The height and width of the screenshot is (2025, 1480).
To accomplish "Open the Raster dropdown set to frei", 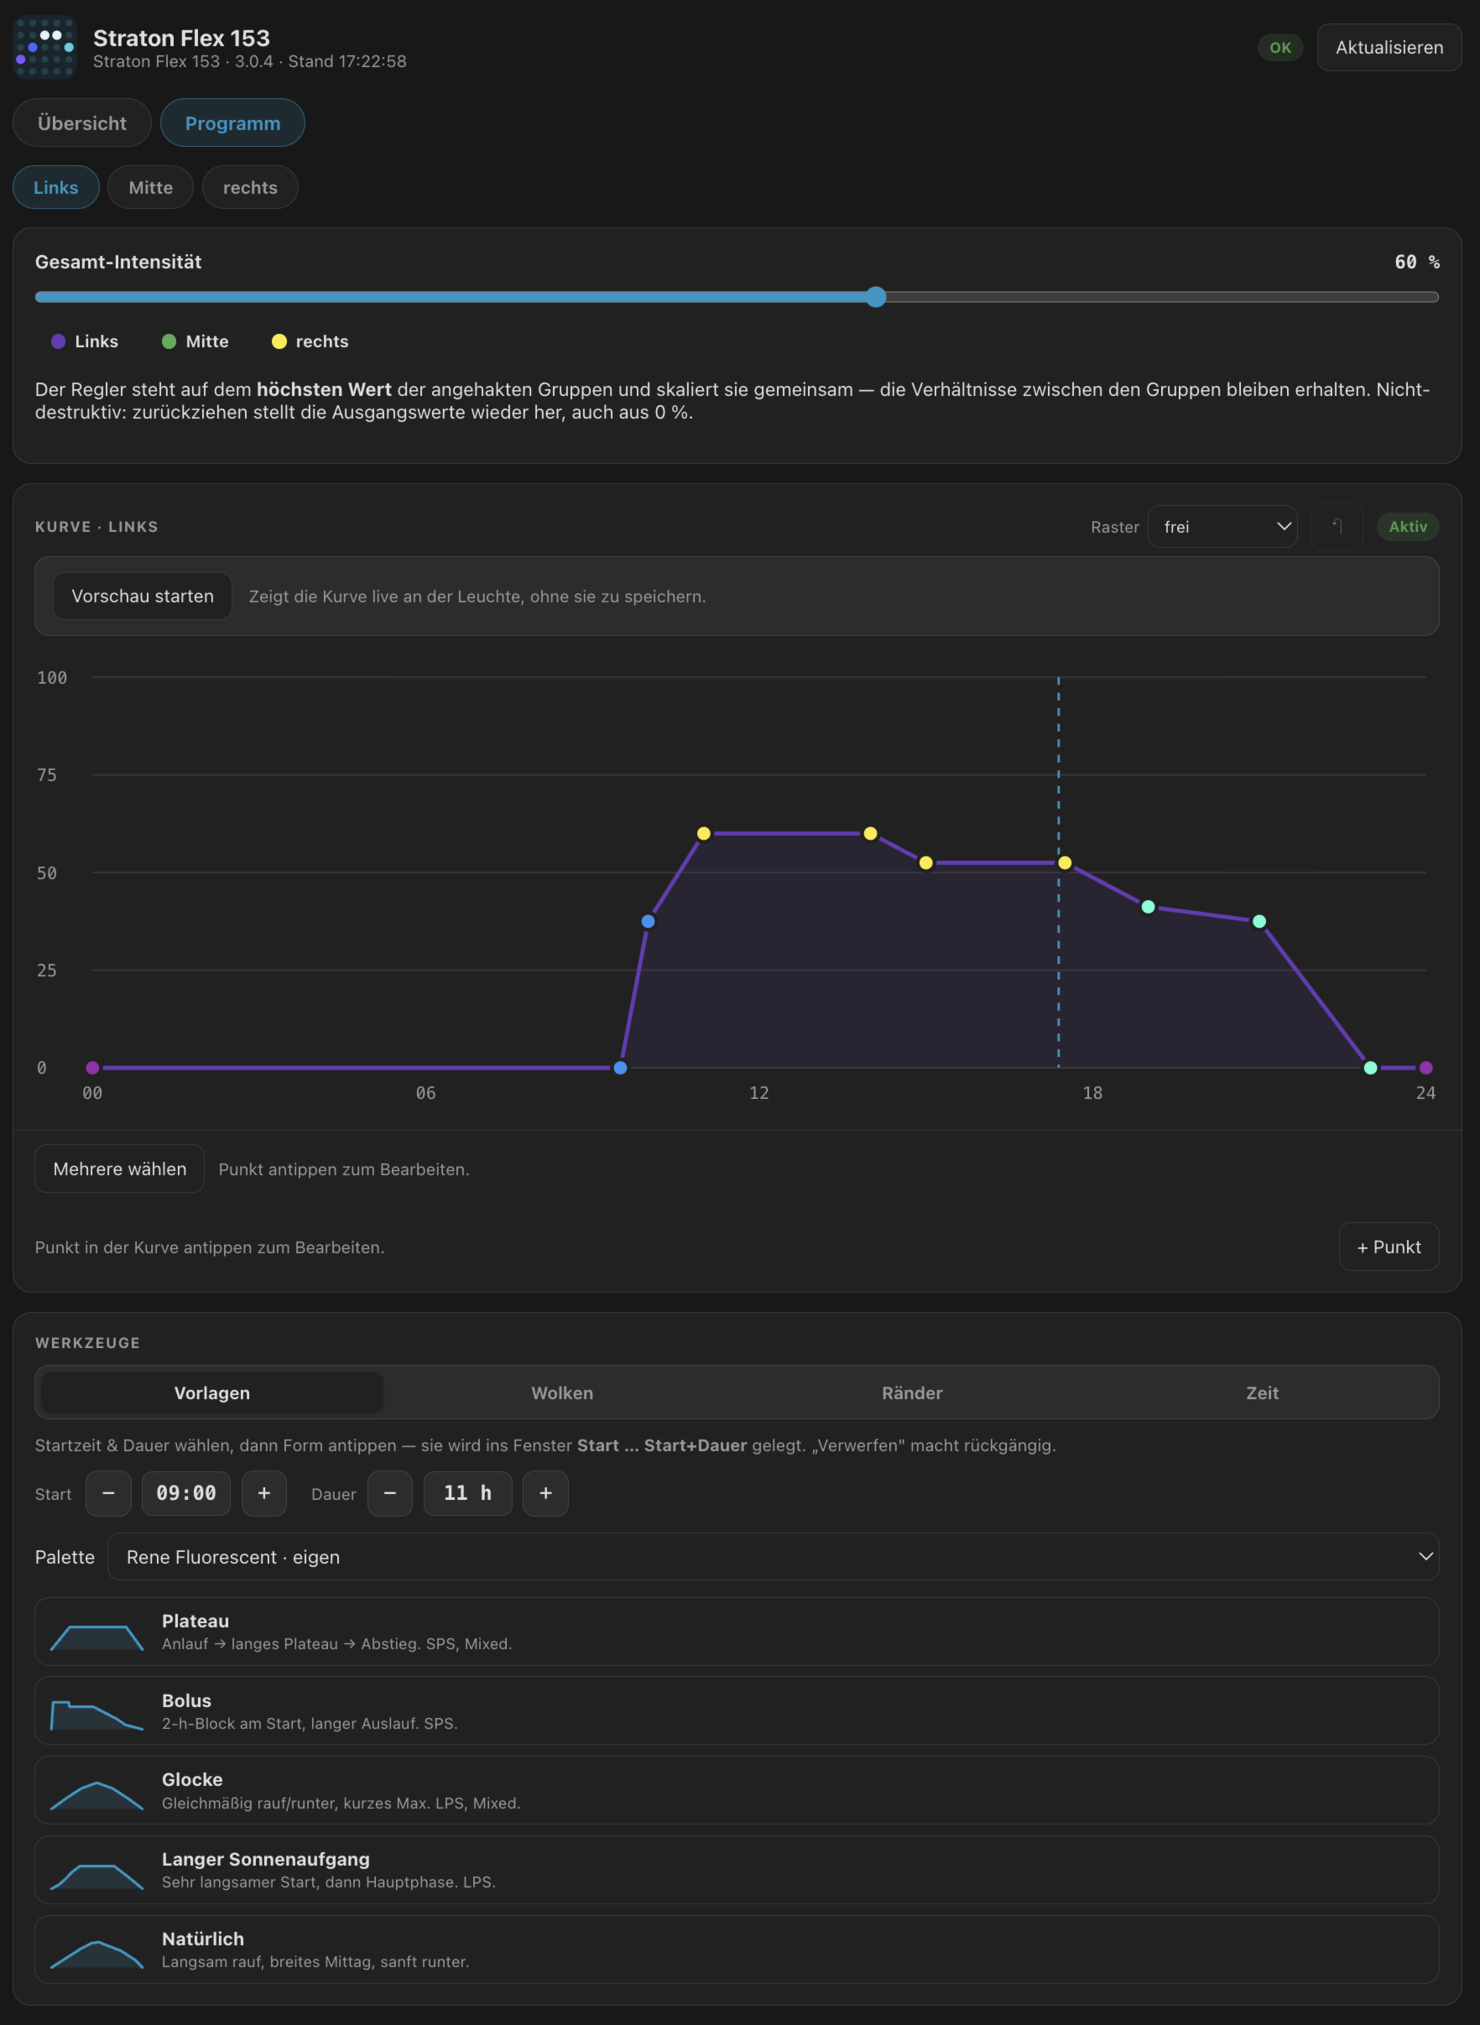I will pyautogui.click(x=1223, y=526).
